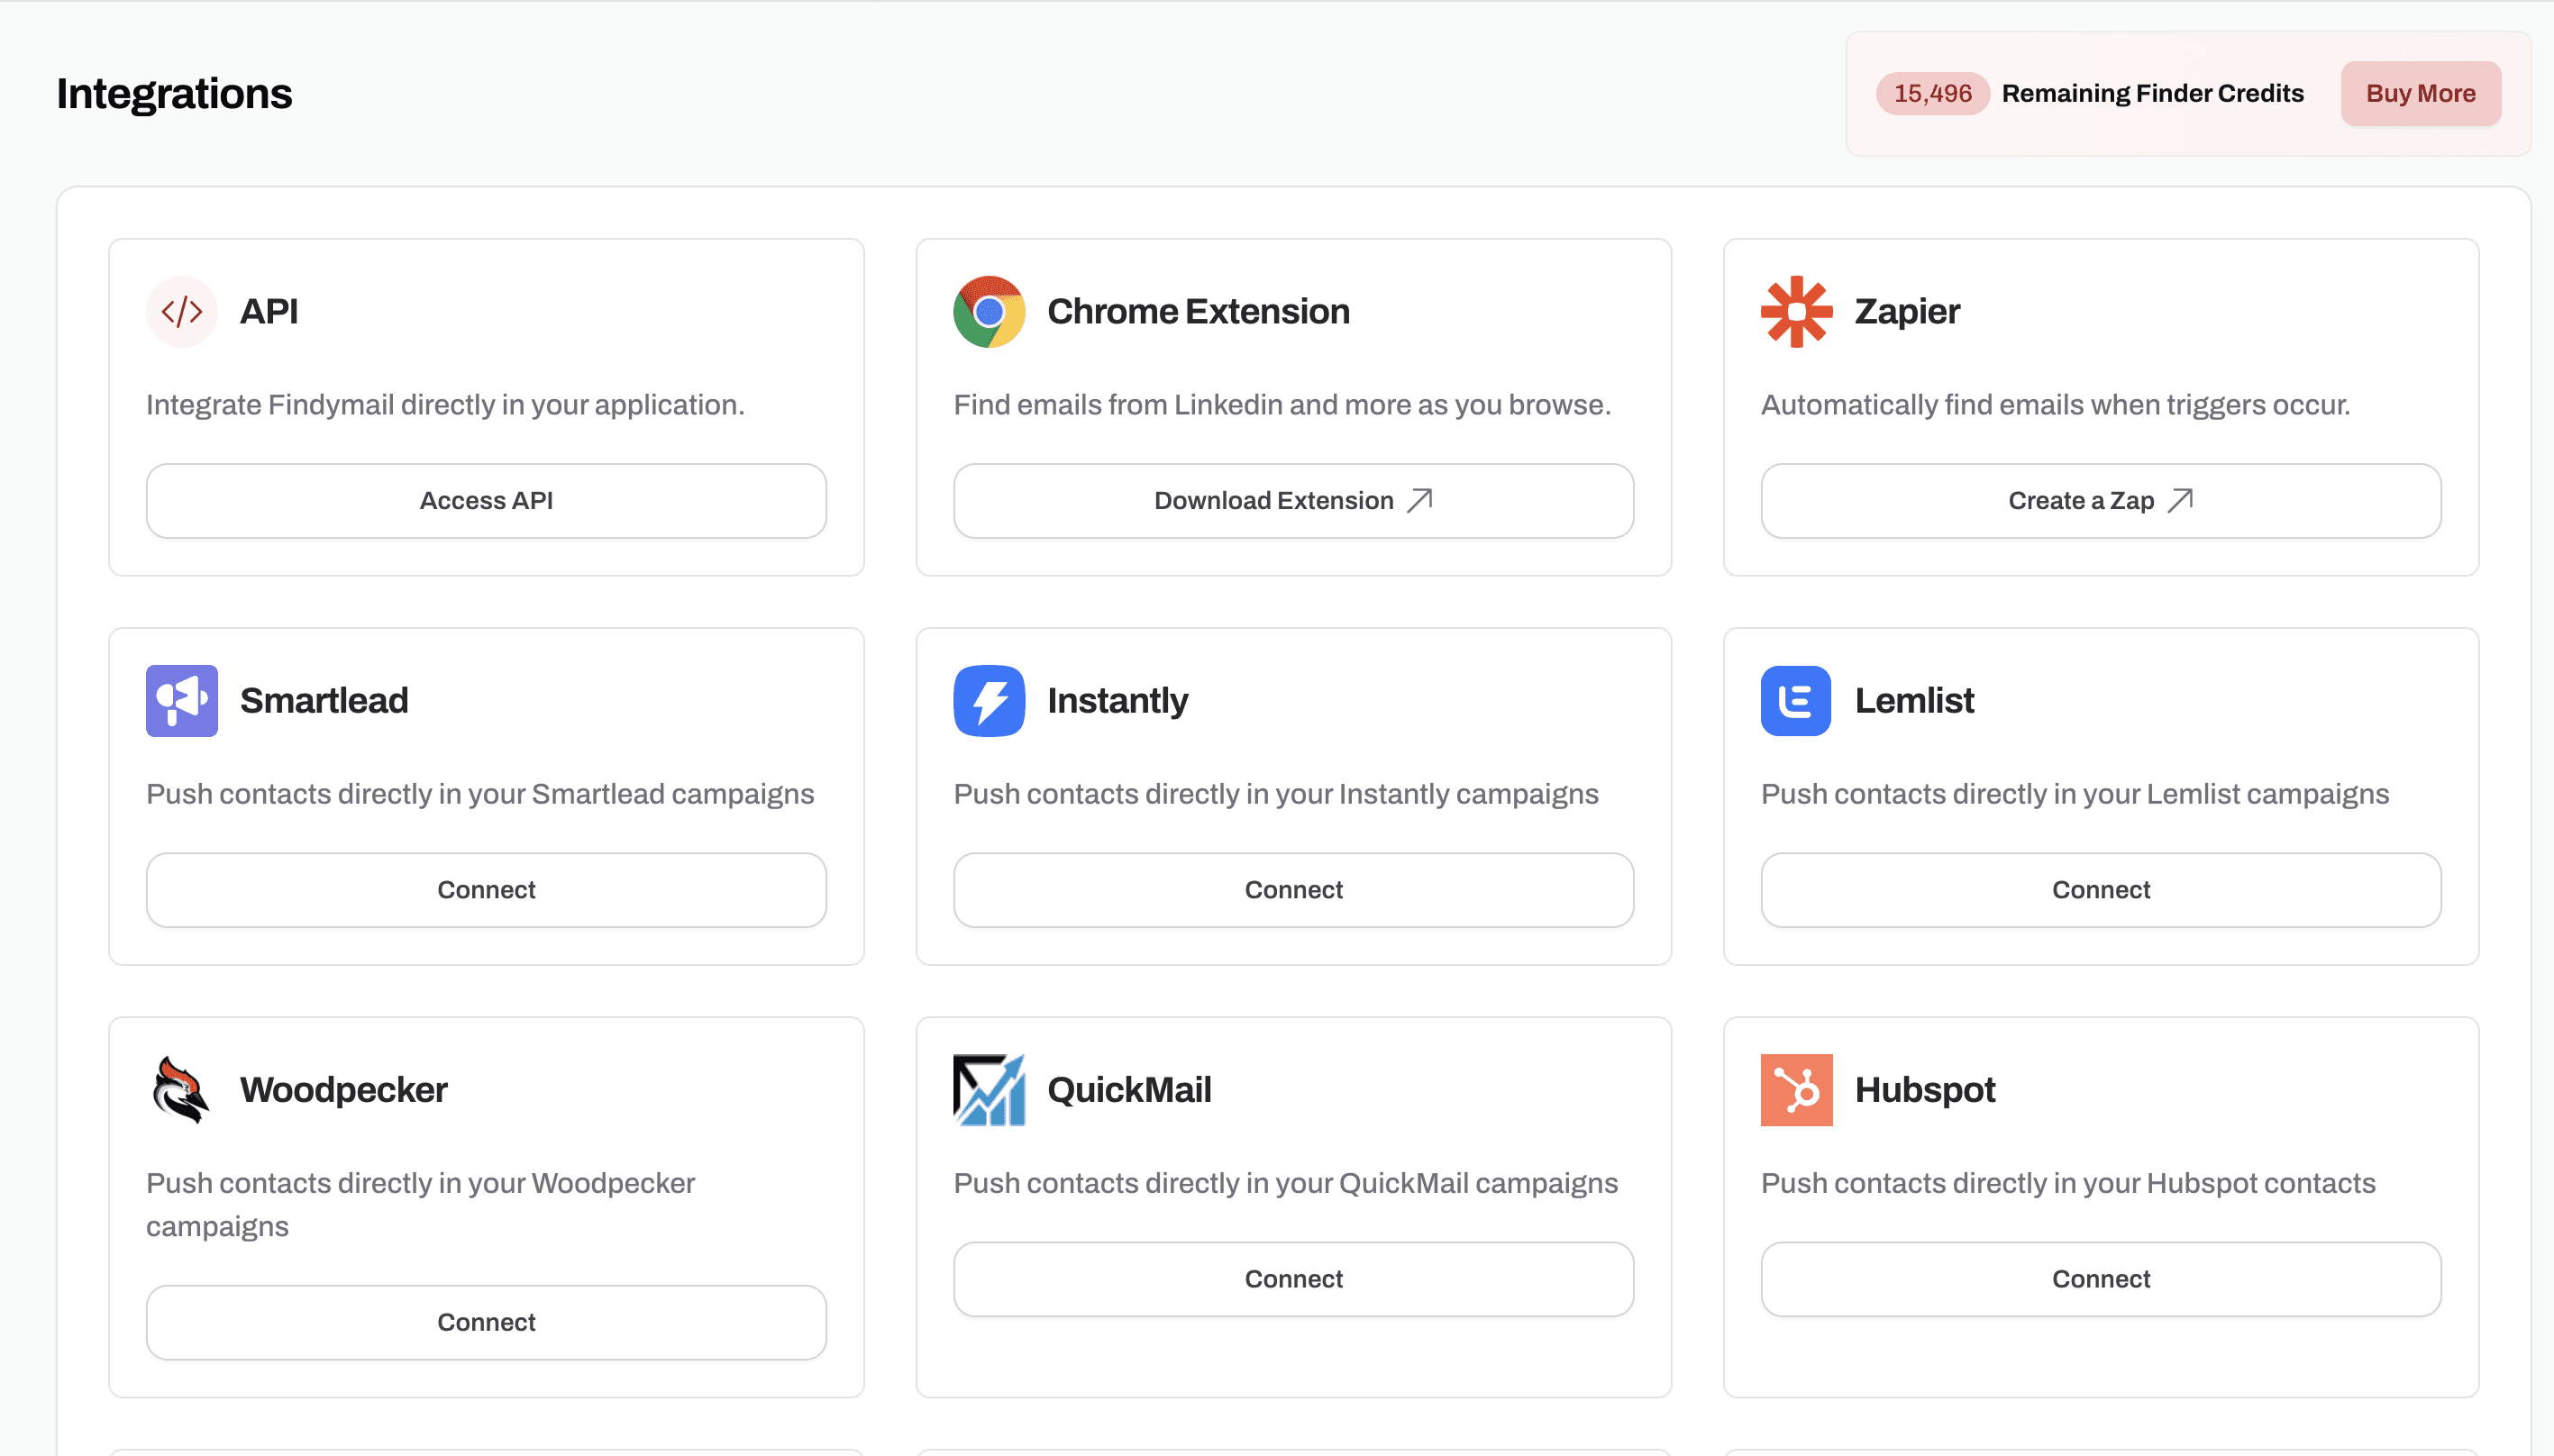Click the remaining credits count badge
This screenshot has height=1456, width=2554.
pos(1933,93)
